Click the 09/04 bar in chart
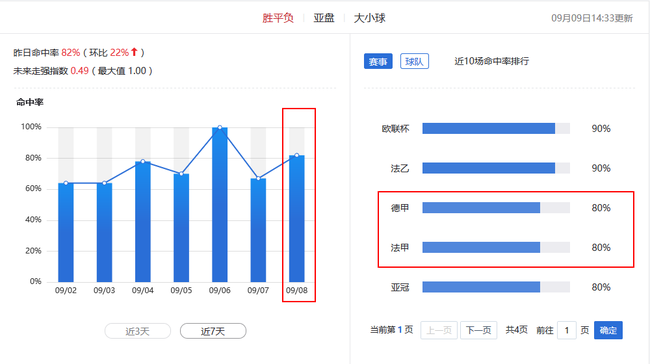The image size is (650, 364). pos(143,222)
